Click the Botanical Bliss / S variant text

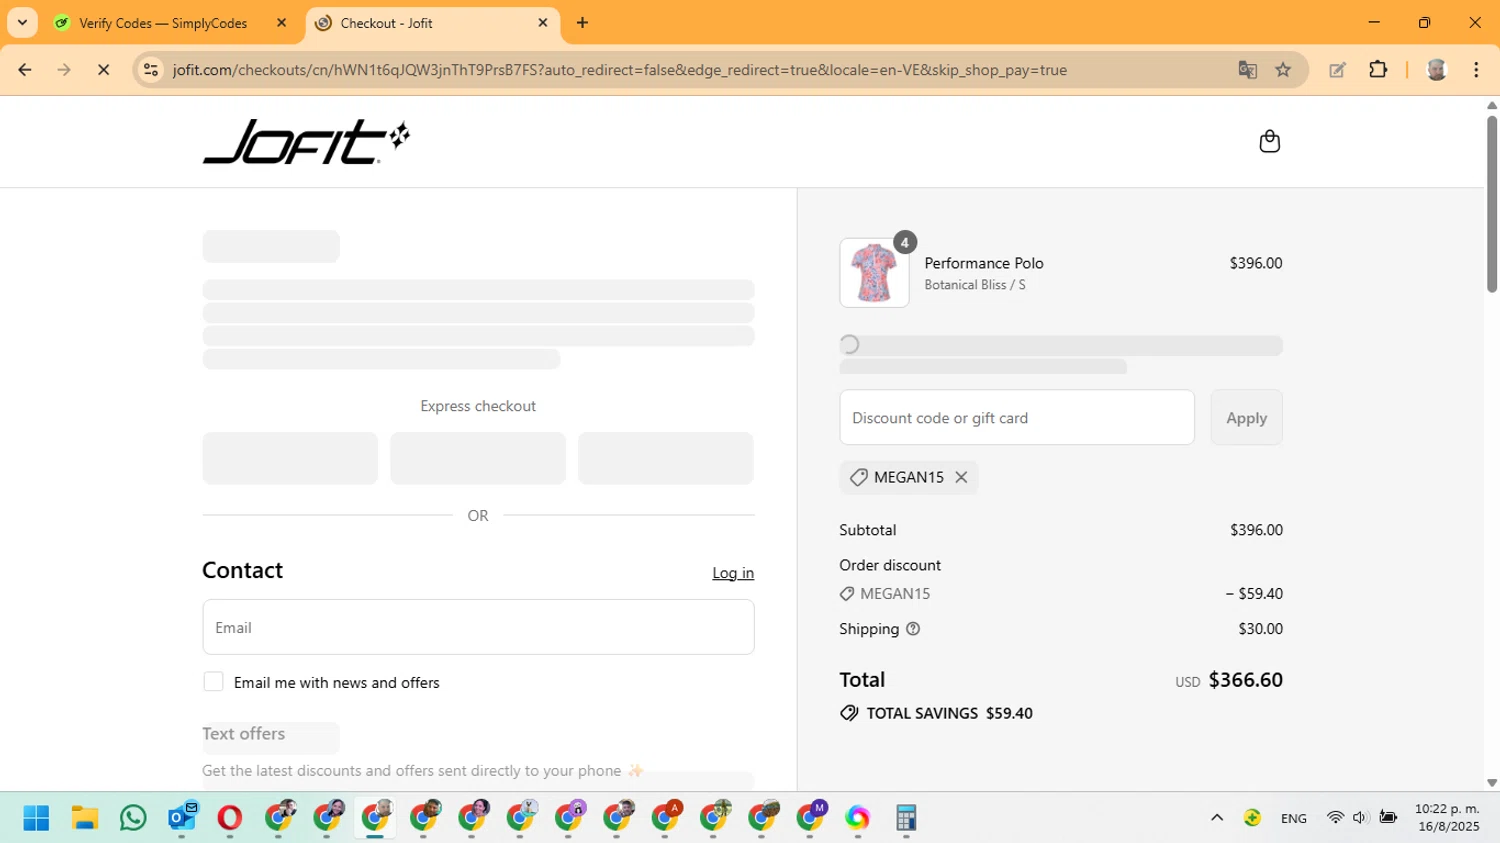click(x=975, y=285)
